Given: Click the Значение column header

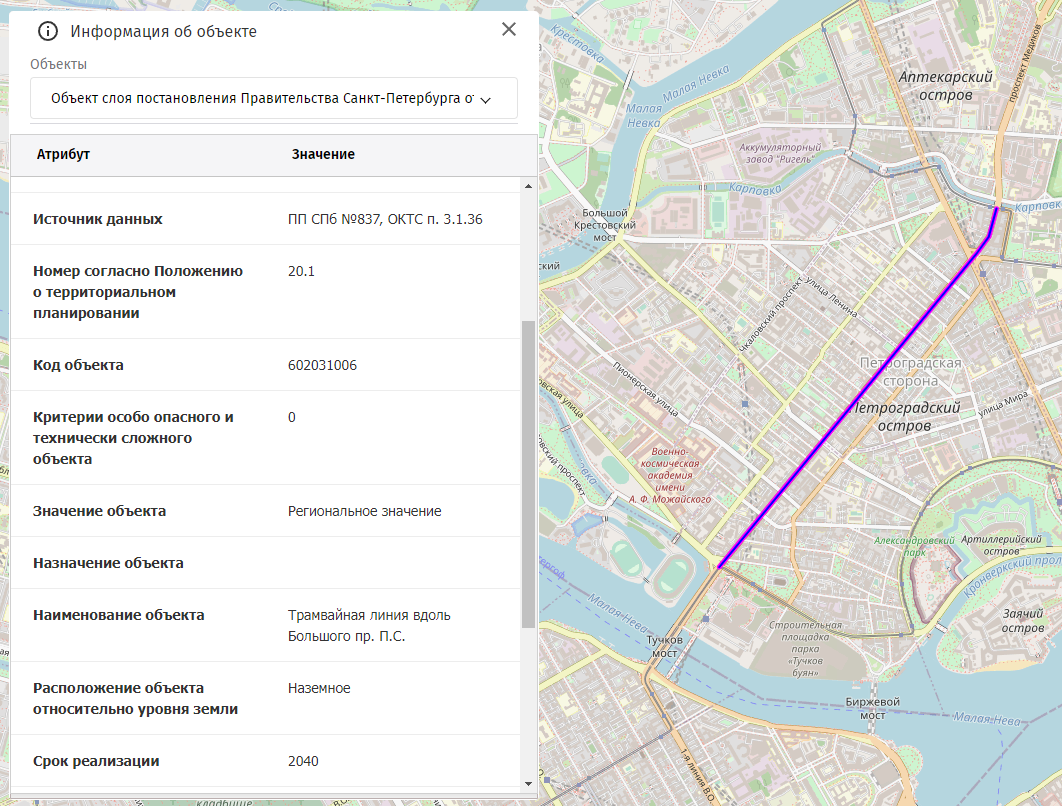Looking at the screenshot, I should pos(323,154).
